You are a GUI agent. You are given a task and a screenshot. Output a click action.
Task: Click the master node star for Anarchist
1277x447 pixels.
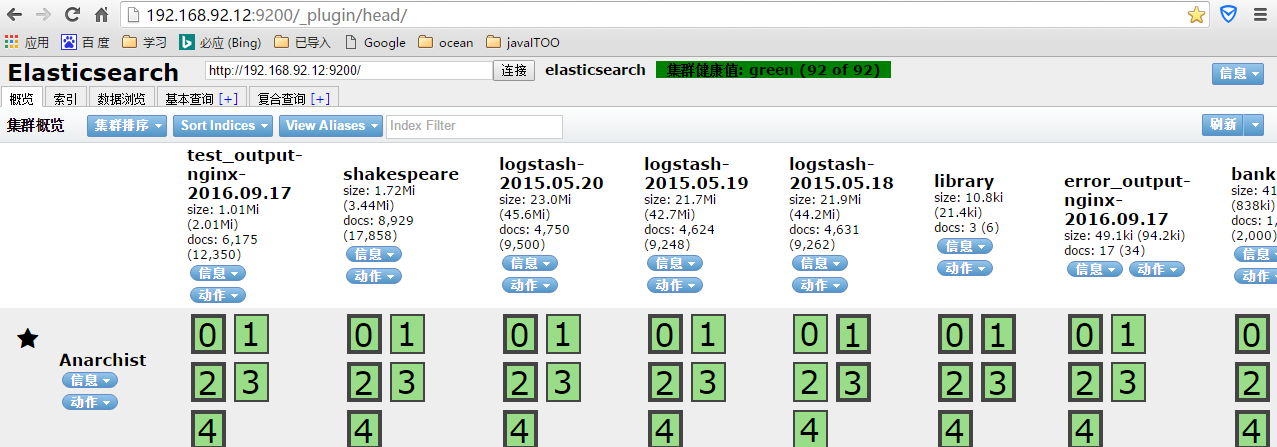pos(28,339)
